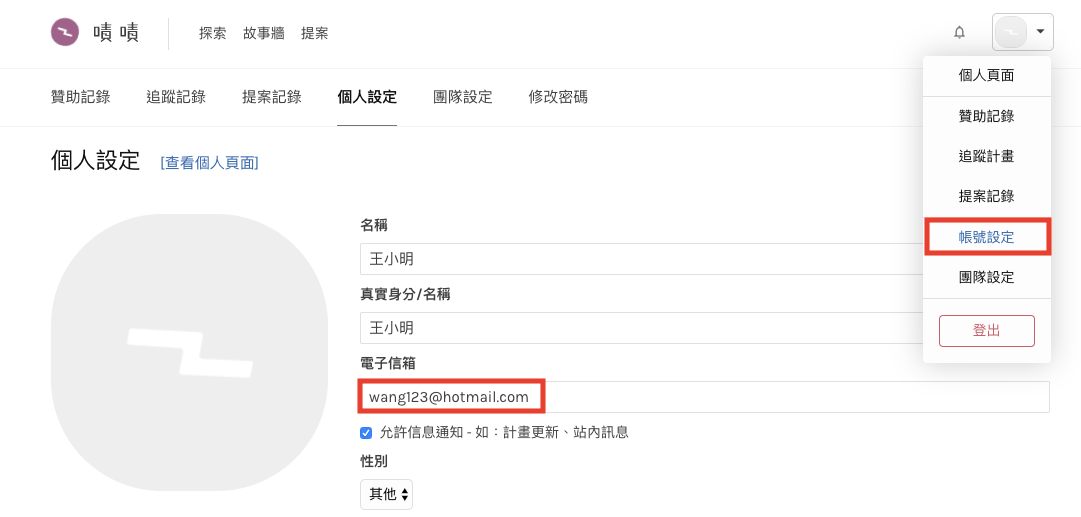This screenshot has height=517, width=1081.
Task: Open 提案記錄 tab
Action: [272, 97]
